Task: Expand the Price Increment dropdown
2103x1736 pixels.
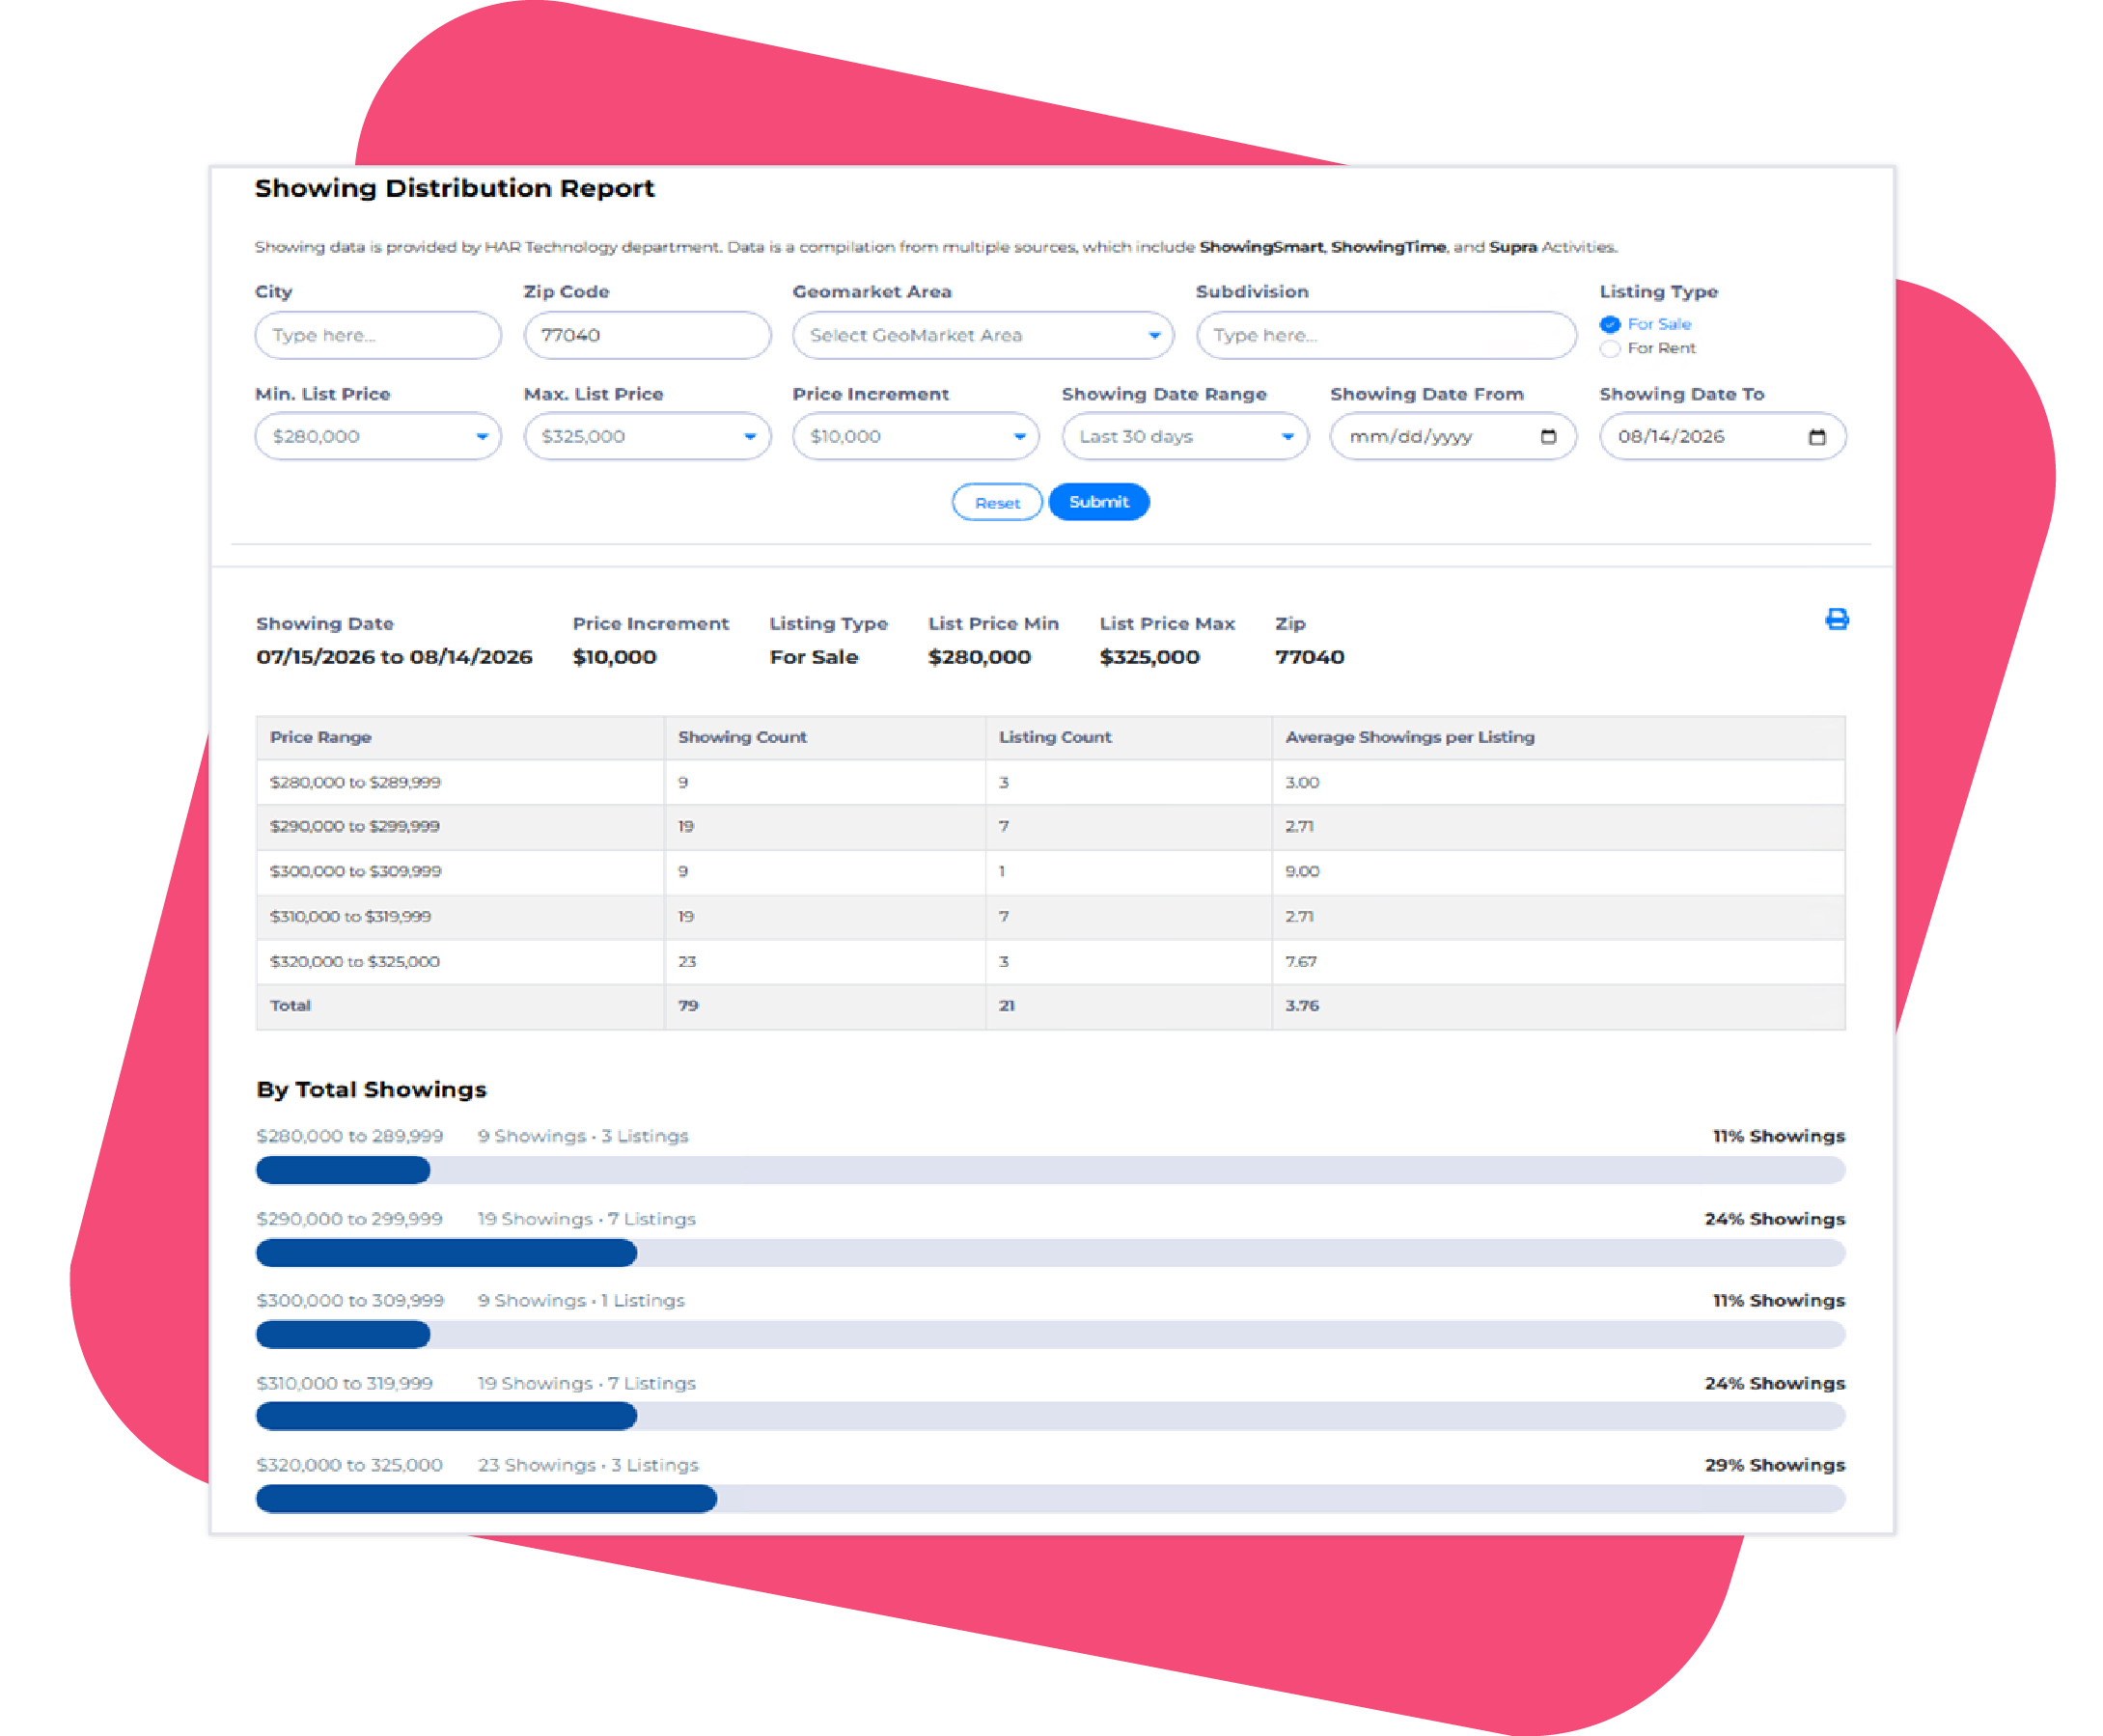Action: [915, 436]
